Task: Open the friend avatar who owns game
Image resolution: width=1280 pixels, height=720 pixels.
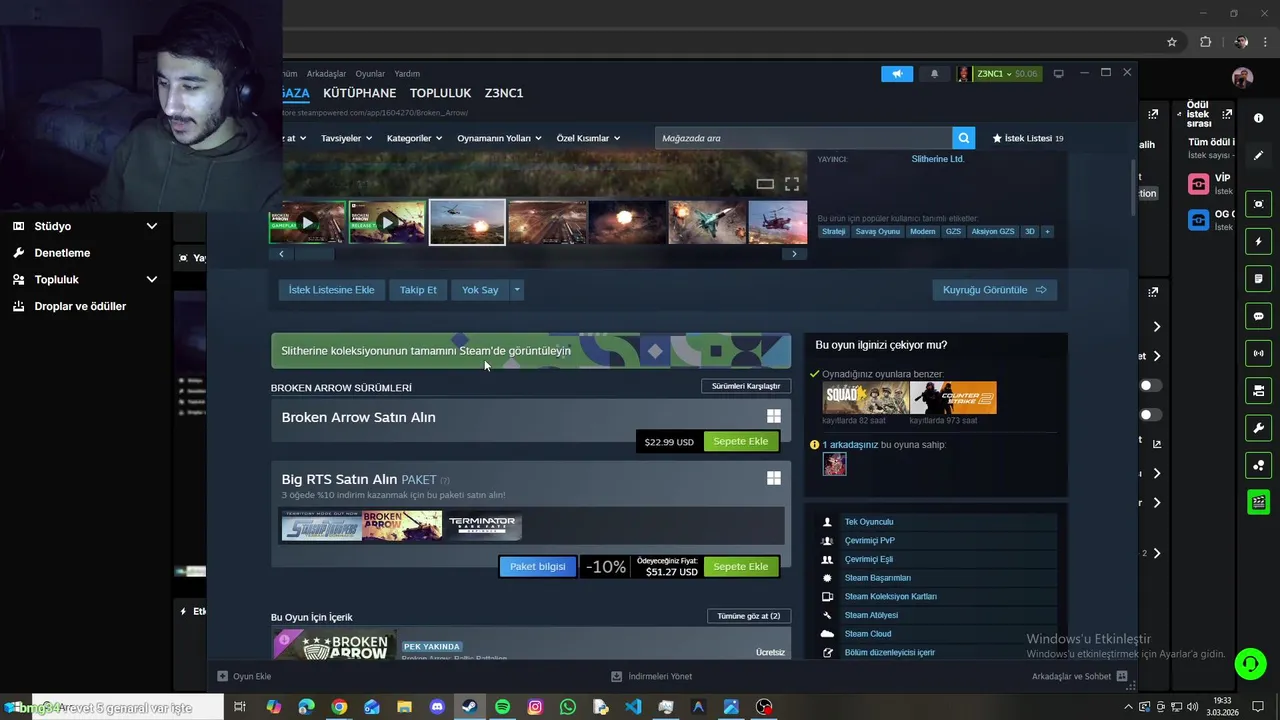Action: click(835, 464)
